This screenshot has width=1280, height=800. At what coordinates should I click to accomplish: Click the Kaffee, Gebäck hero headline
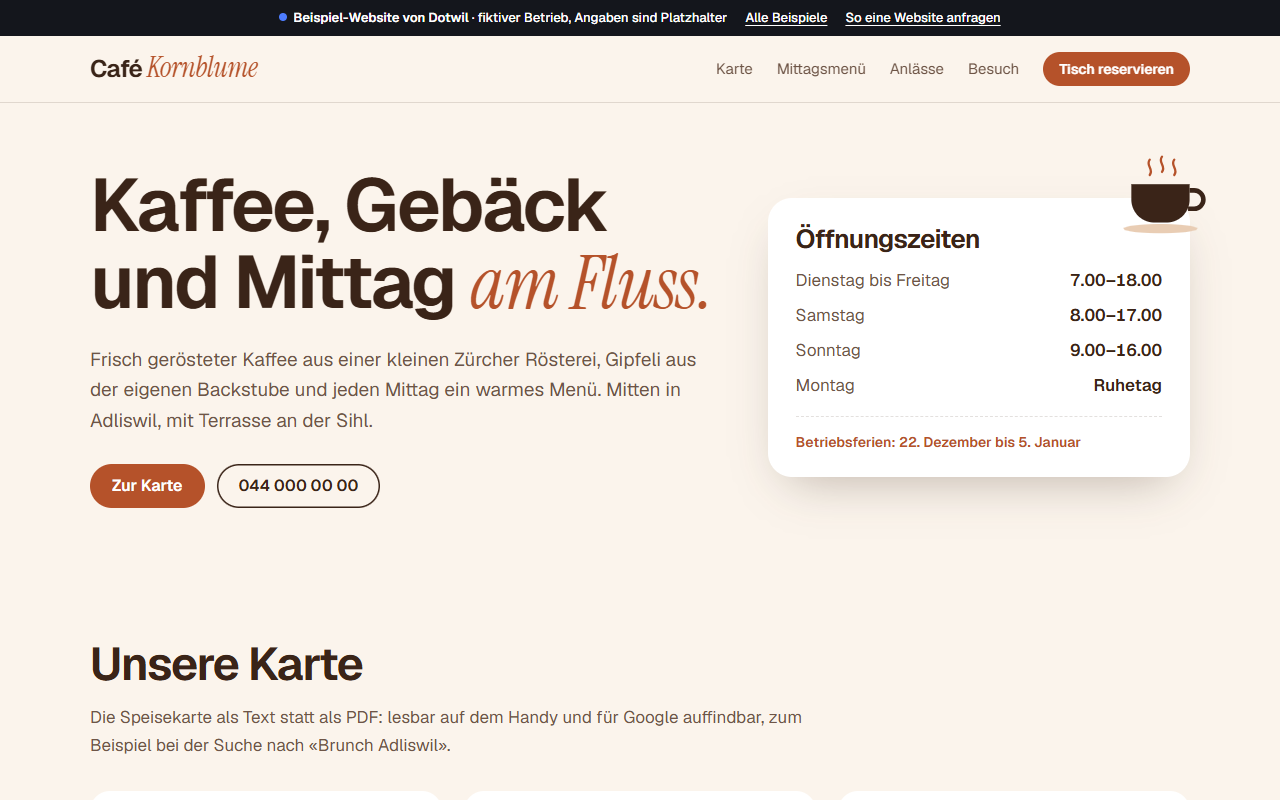point(400,245)
